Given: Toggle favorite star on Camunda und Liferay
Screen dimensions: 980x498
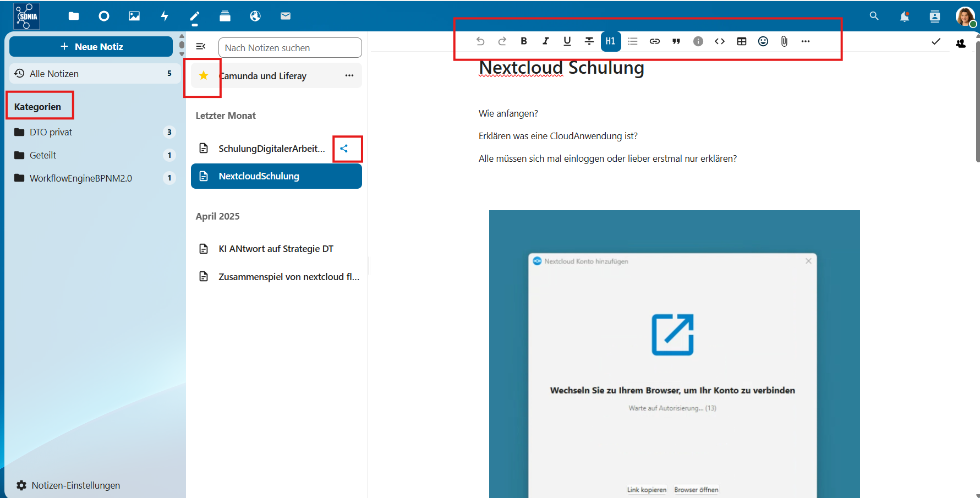Looking at the screenshot, I should coord(203,75).
